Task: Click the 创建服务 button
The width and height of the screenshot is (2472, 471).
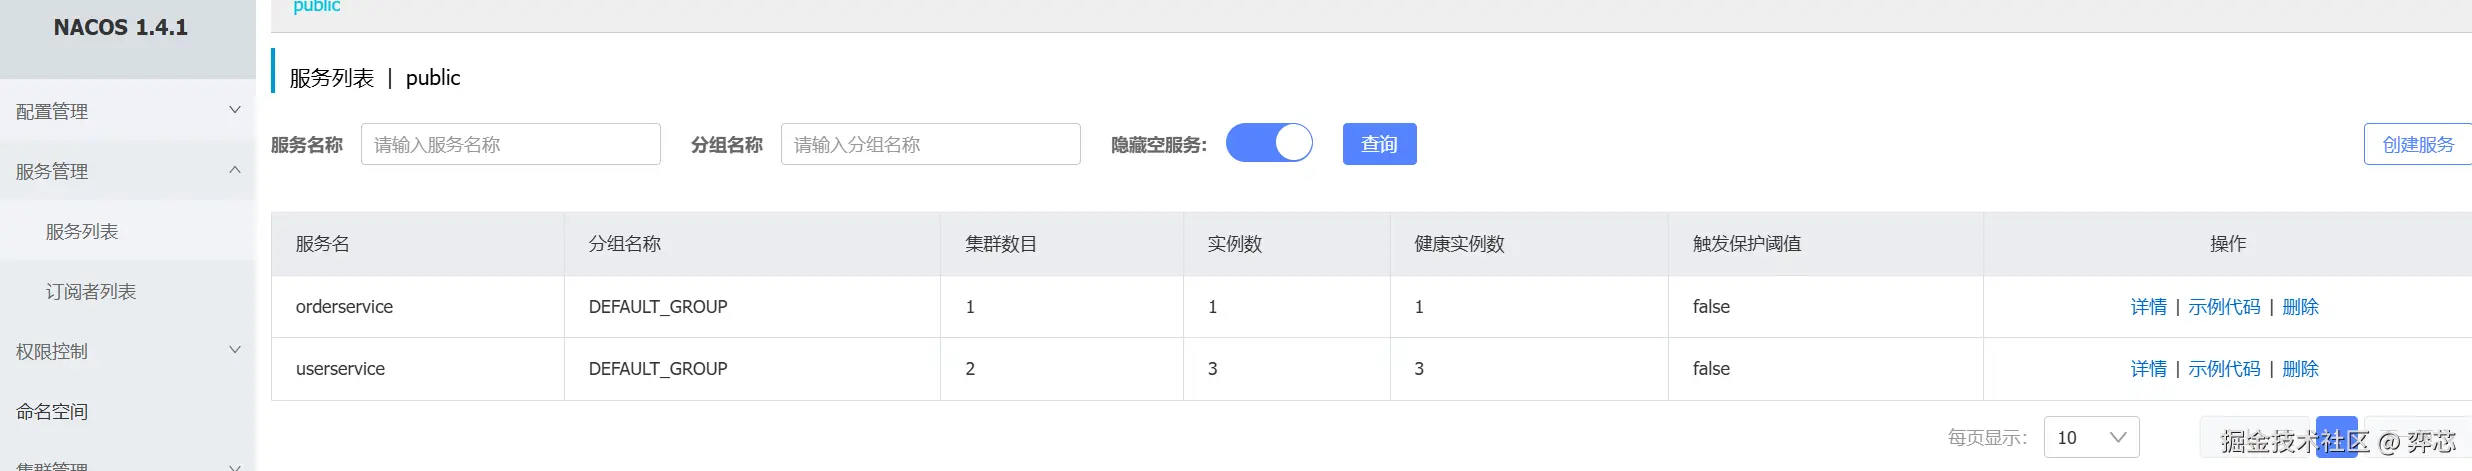Action: tap(2417, 144)
